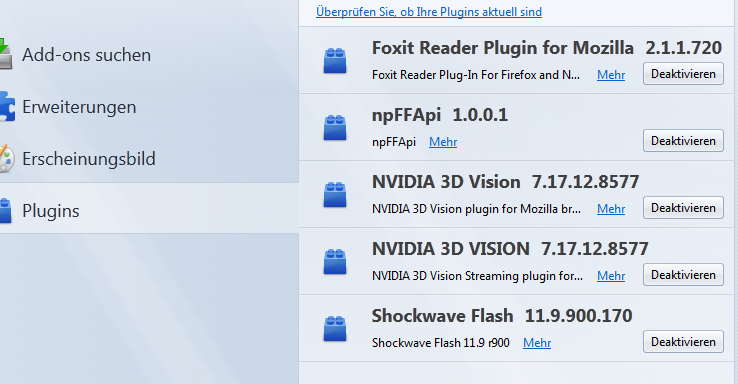Select the NVIDIA 3D VISION 7.17.12.8577 uppercase title

(x=510, y=249)
